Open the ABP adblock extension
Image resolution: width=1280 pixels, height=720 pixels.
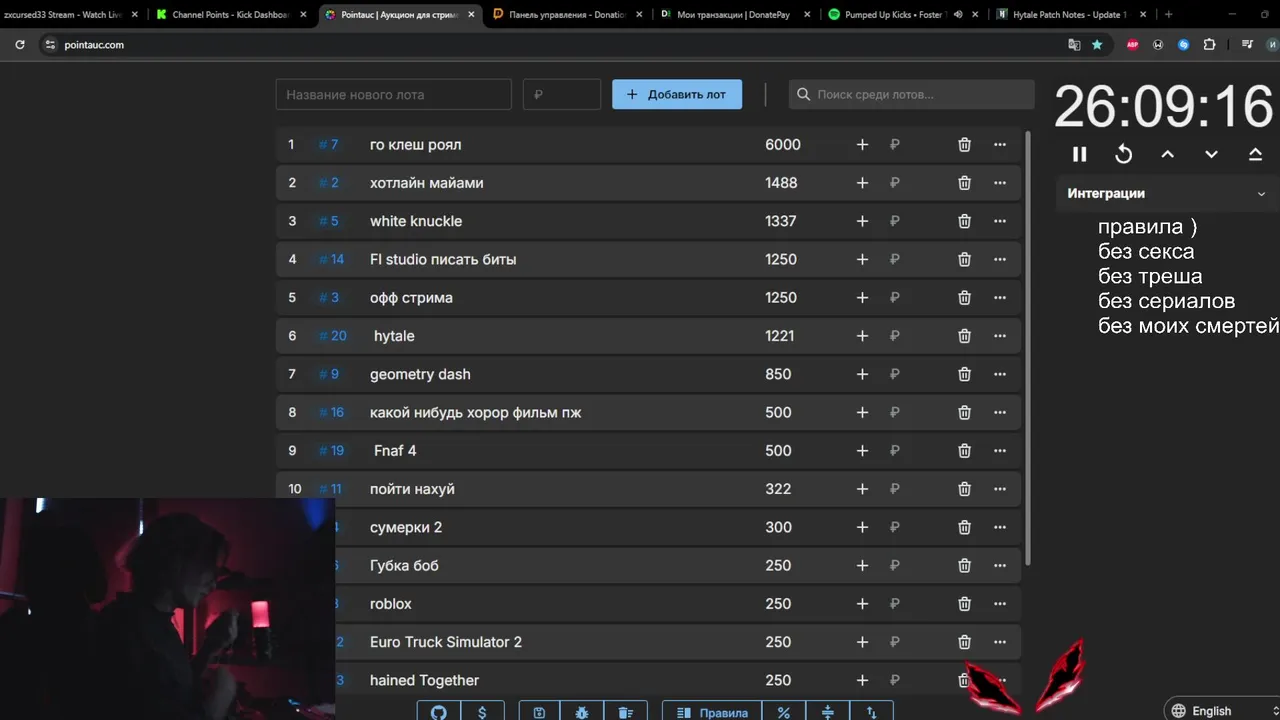click(x=1132, y=44)
